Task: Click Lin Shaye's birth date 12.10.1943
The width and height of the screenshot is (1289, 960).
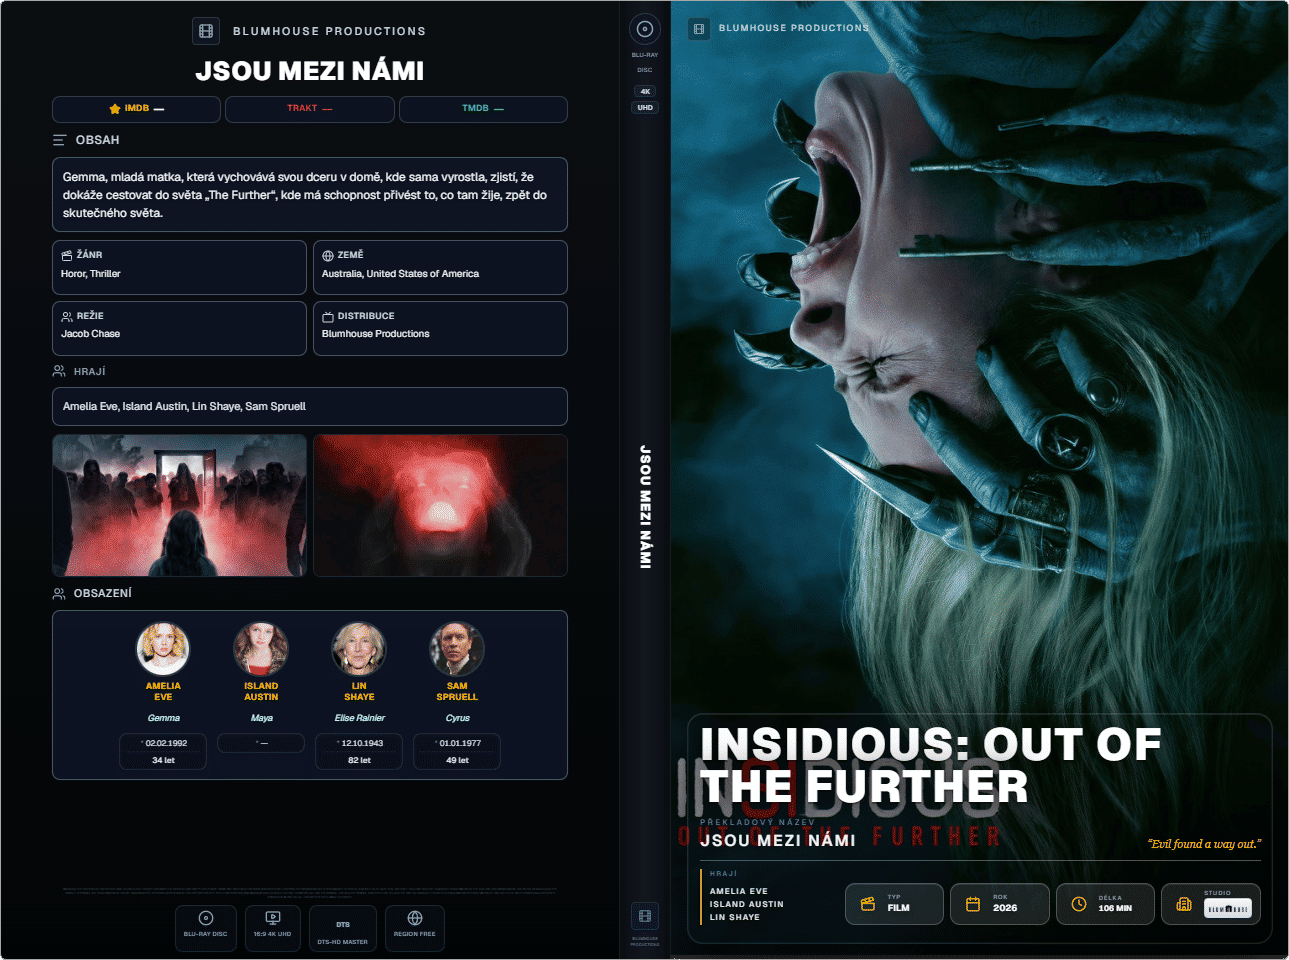Action: click(x=362, y=743)
